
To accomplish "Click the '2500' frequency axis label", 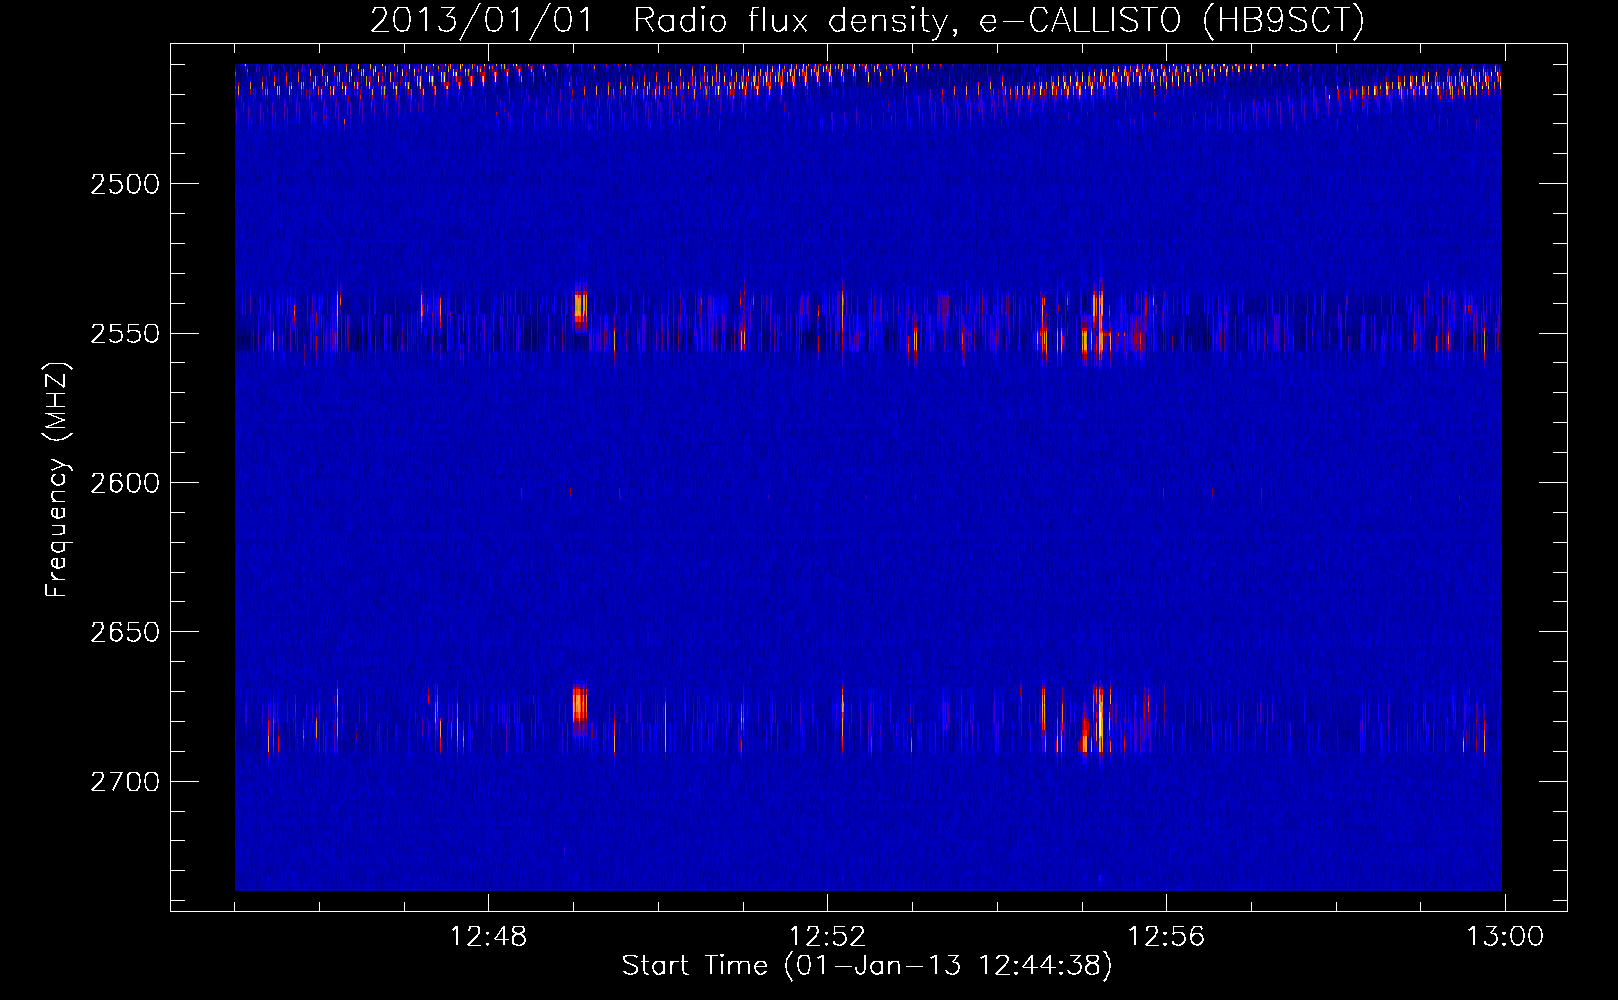I will 125,184.
